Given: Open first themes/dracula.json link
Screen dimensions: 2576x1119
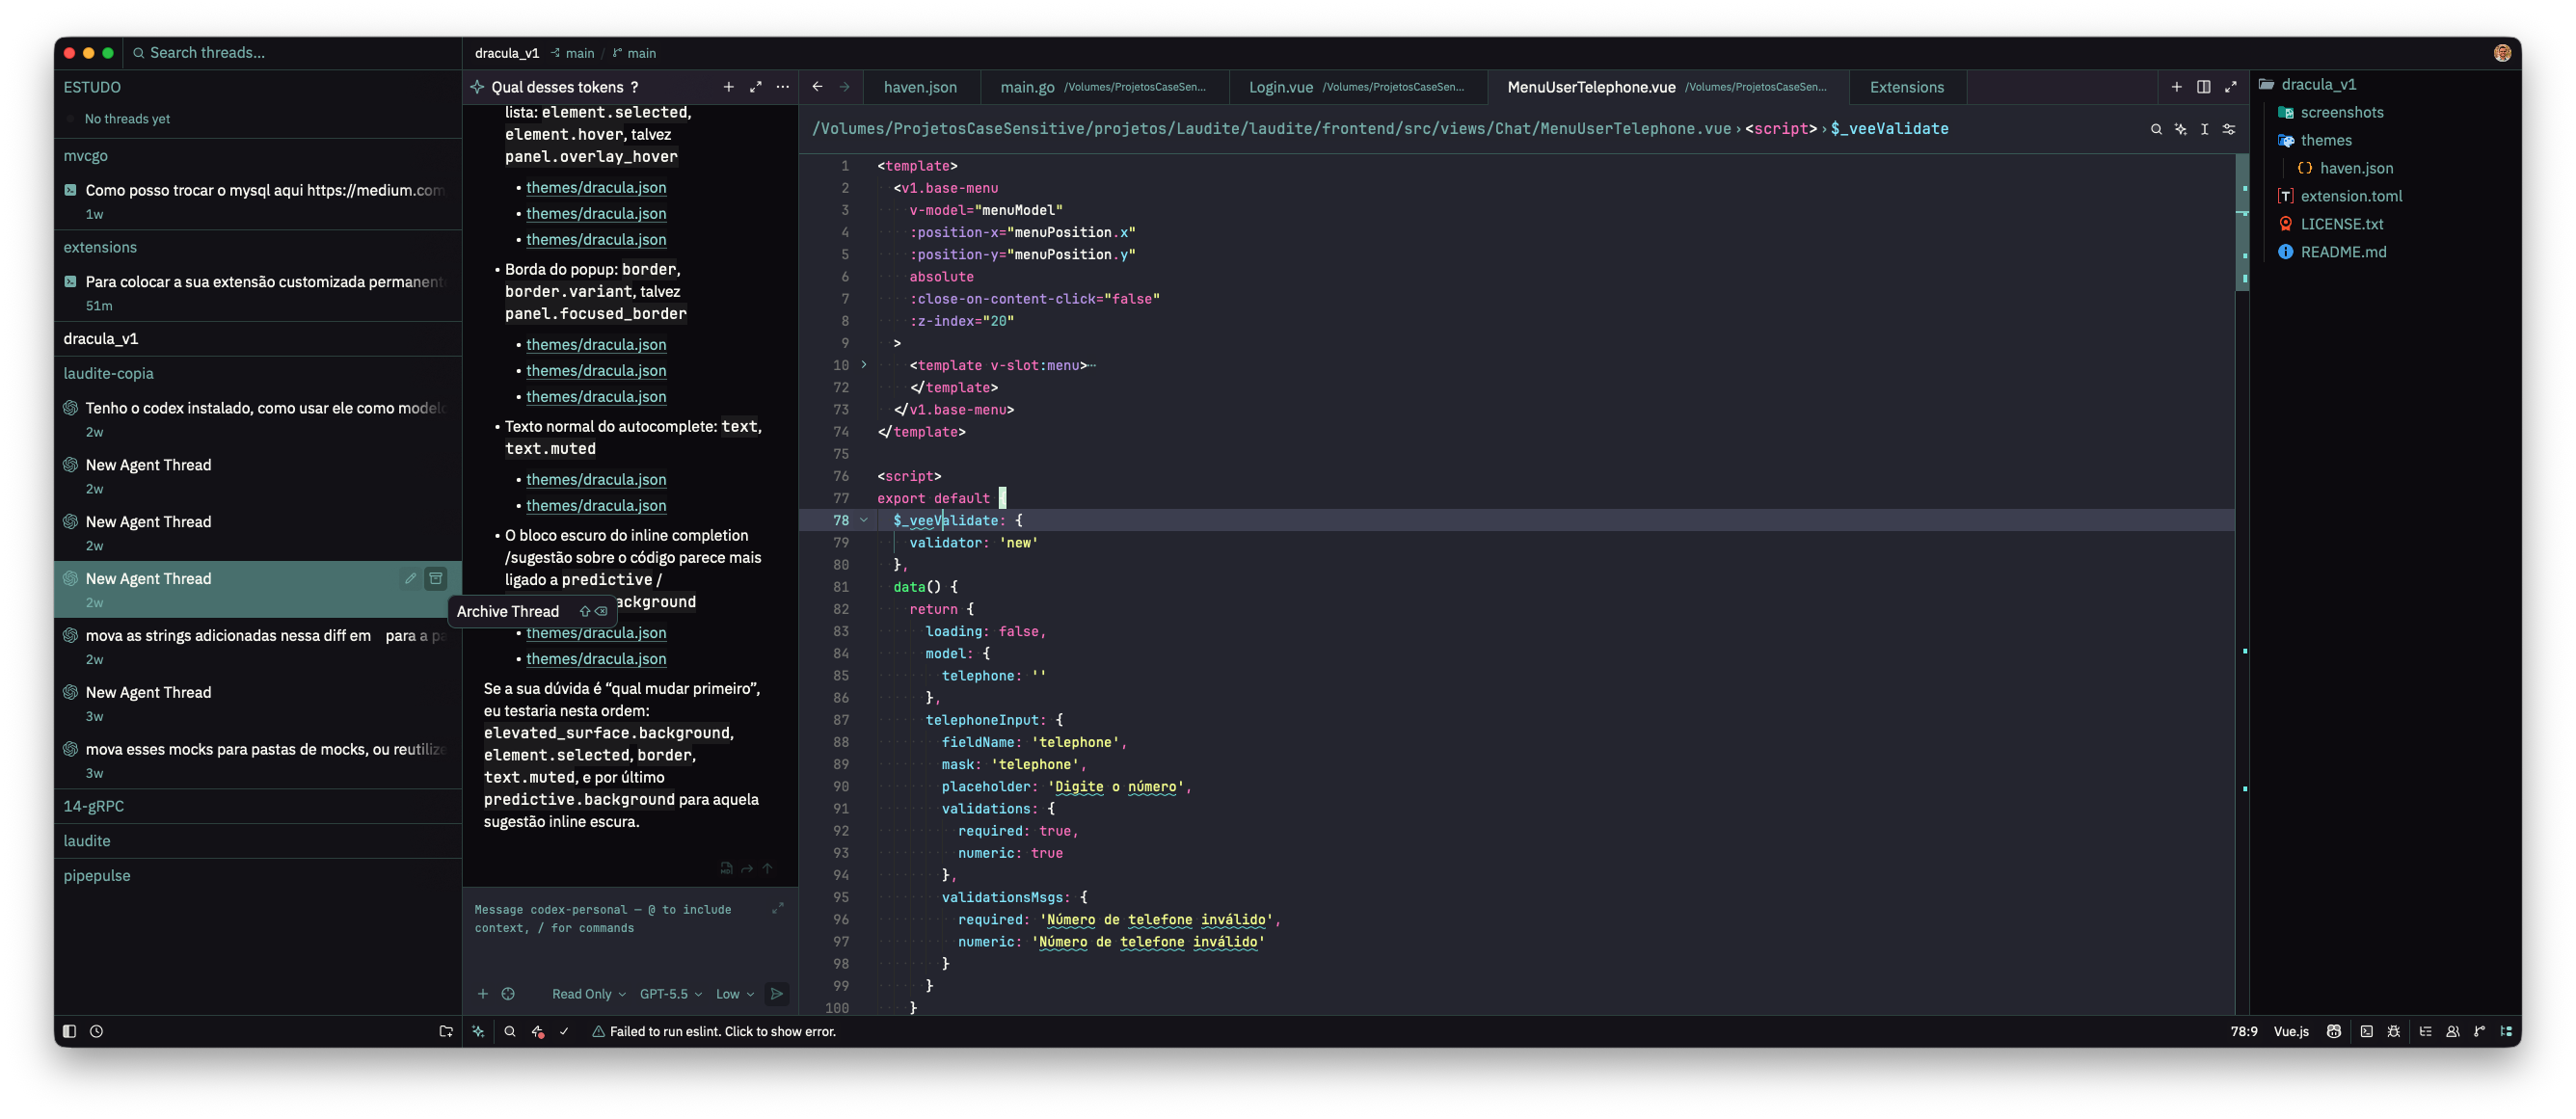Looking at the screenshot, I should pyautogui.click(x=596, y=187).
